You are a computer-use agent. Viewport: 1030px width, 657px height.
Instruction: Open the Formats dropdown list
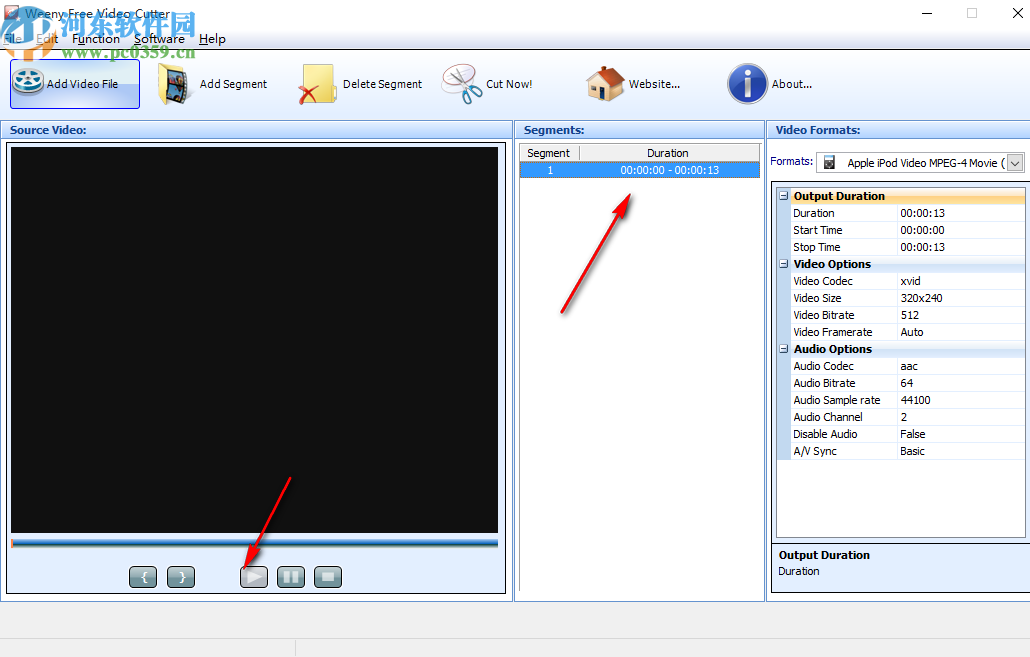coord(1013,162)
